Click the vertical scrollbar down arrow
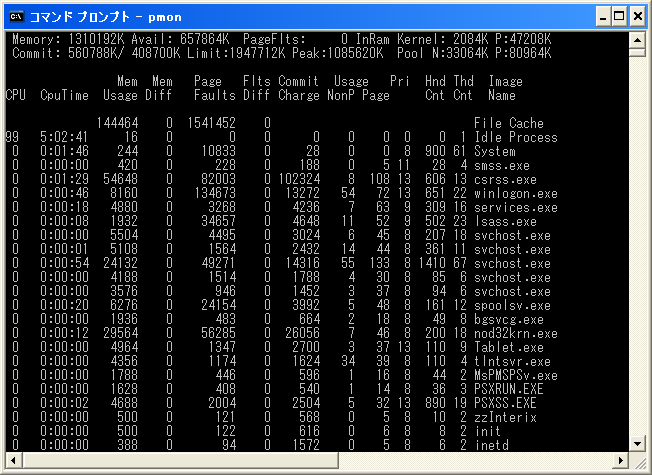The image size is (652, 475). 637,444
